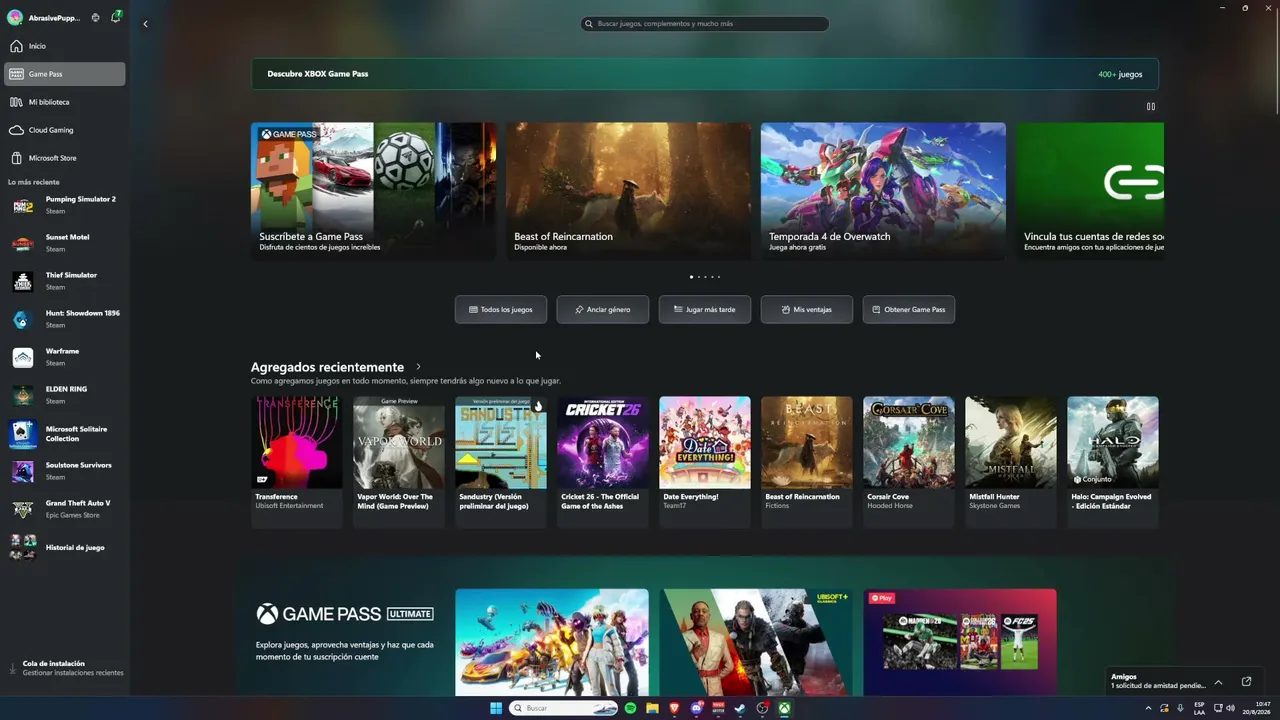The width and height of the screenshot is (1280, 720).
Task: Open the Sandustry game tile
Action: pyautogui.click(x=501, y=461)
